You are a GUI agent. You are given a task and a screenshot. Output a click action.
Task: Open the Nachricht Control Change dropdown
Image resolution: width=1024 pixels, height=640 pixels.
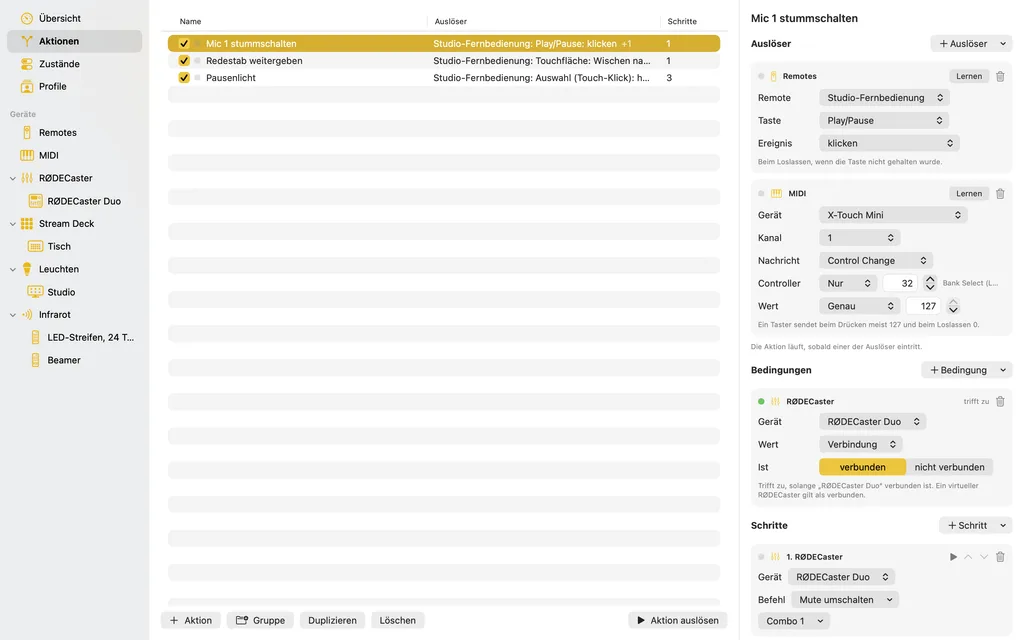click(x=876, y=261)
